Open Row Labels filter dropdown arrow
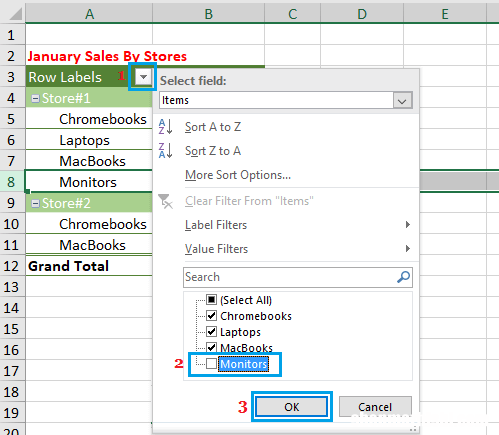 pos(143,77)
